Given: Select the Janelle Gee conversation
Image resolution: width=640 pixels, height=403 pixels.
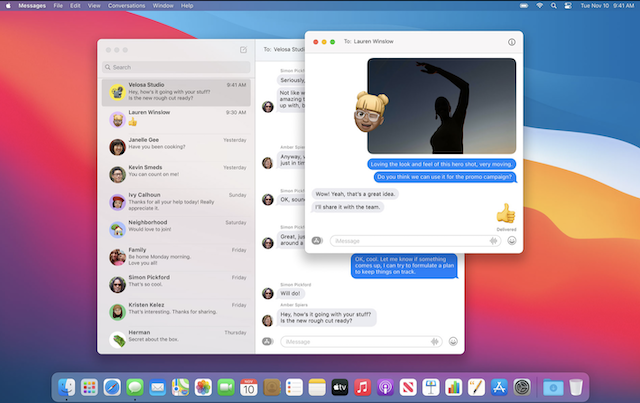Looking at the screenshot, I should click(175, 145).
